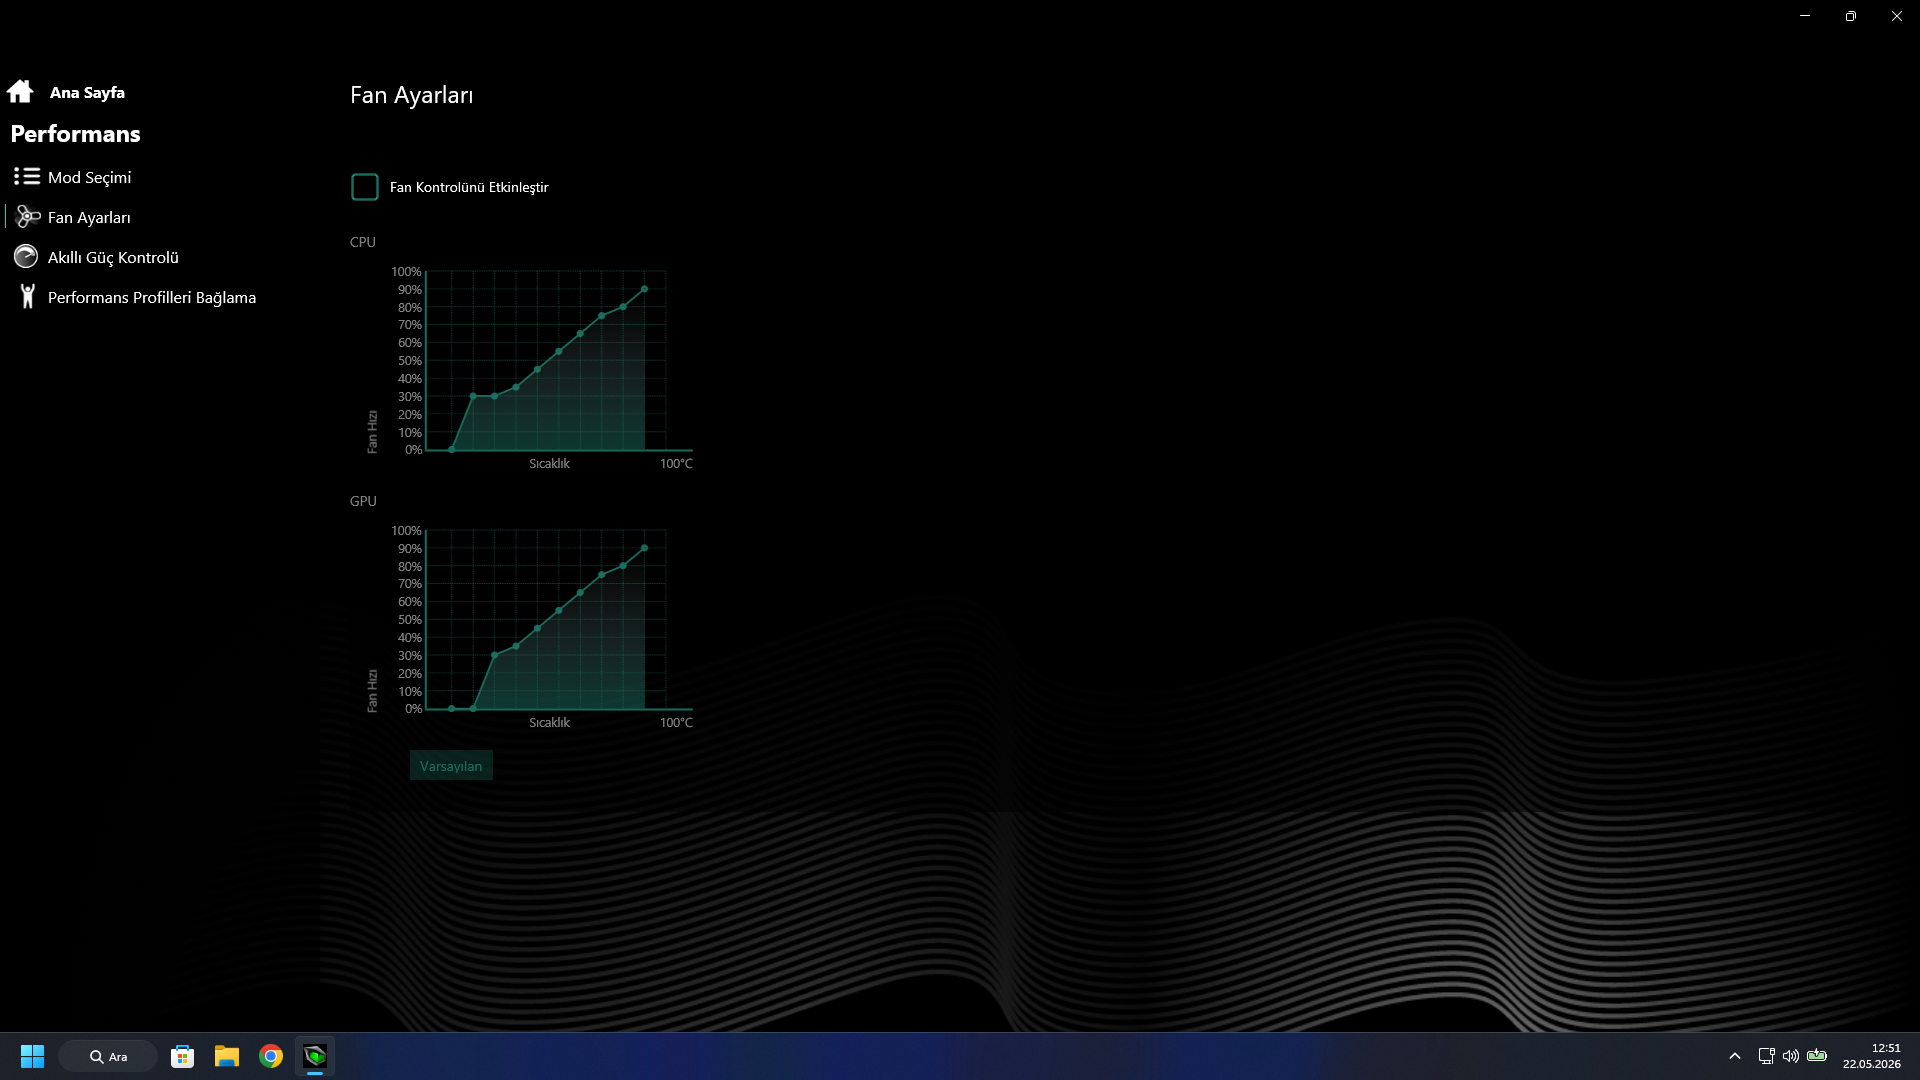1920x1080 pixels.
Task: Enable the Fan Kontrolünü Etkinleştir checkbox
Action: click(365, 187)
